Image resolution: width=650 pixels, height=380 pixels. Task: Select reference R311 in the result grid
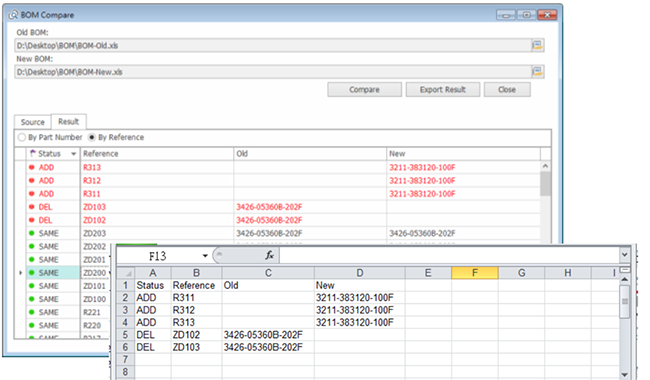[92, 194]
